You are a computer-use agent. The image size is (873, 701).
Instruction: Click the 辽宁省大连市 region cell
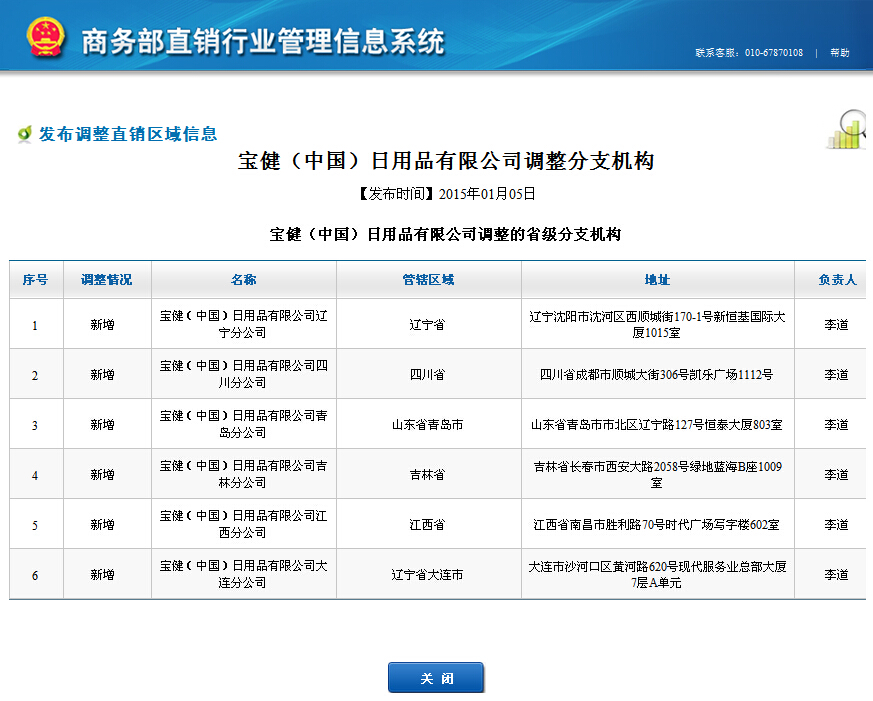pos(428,574)
